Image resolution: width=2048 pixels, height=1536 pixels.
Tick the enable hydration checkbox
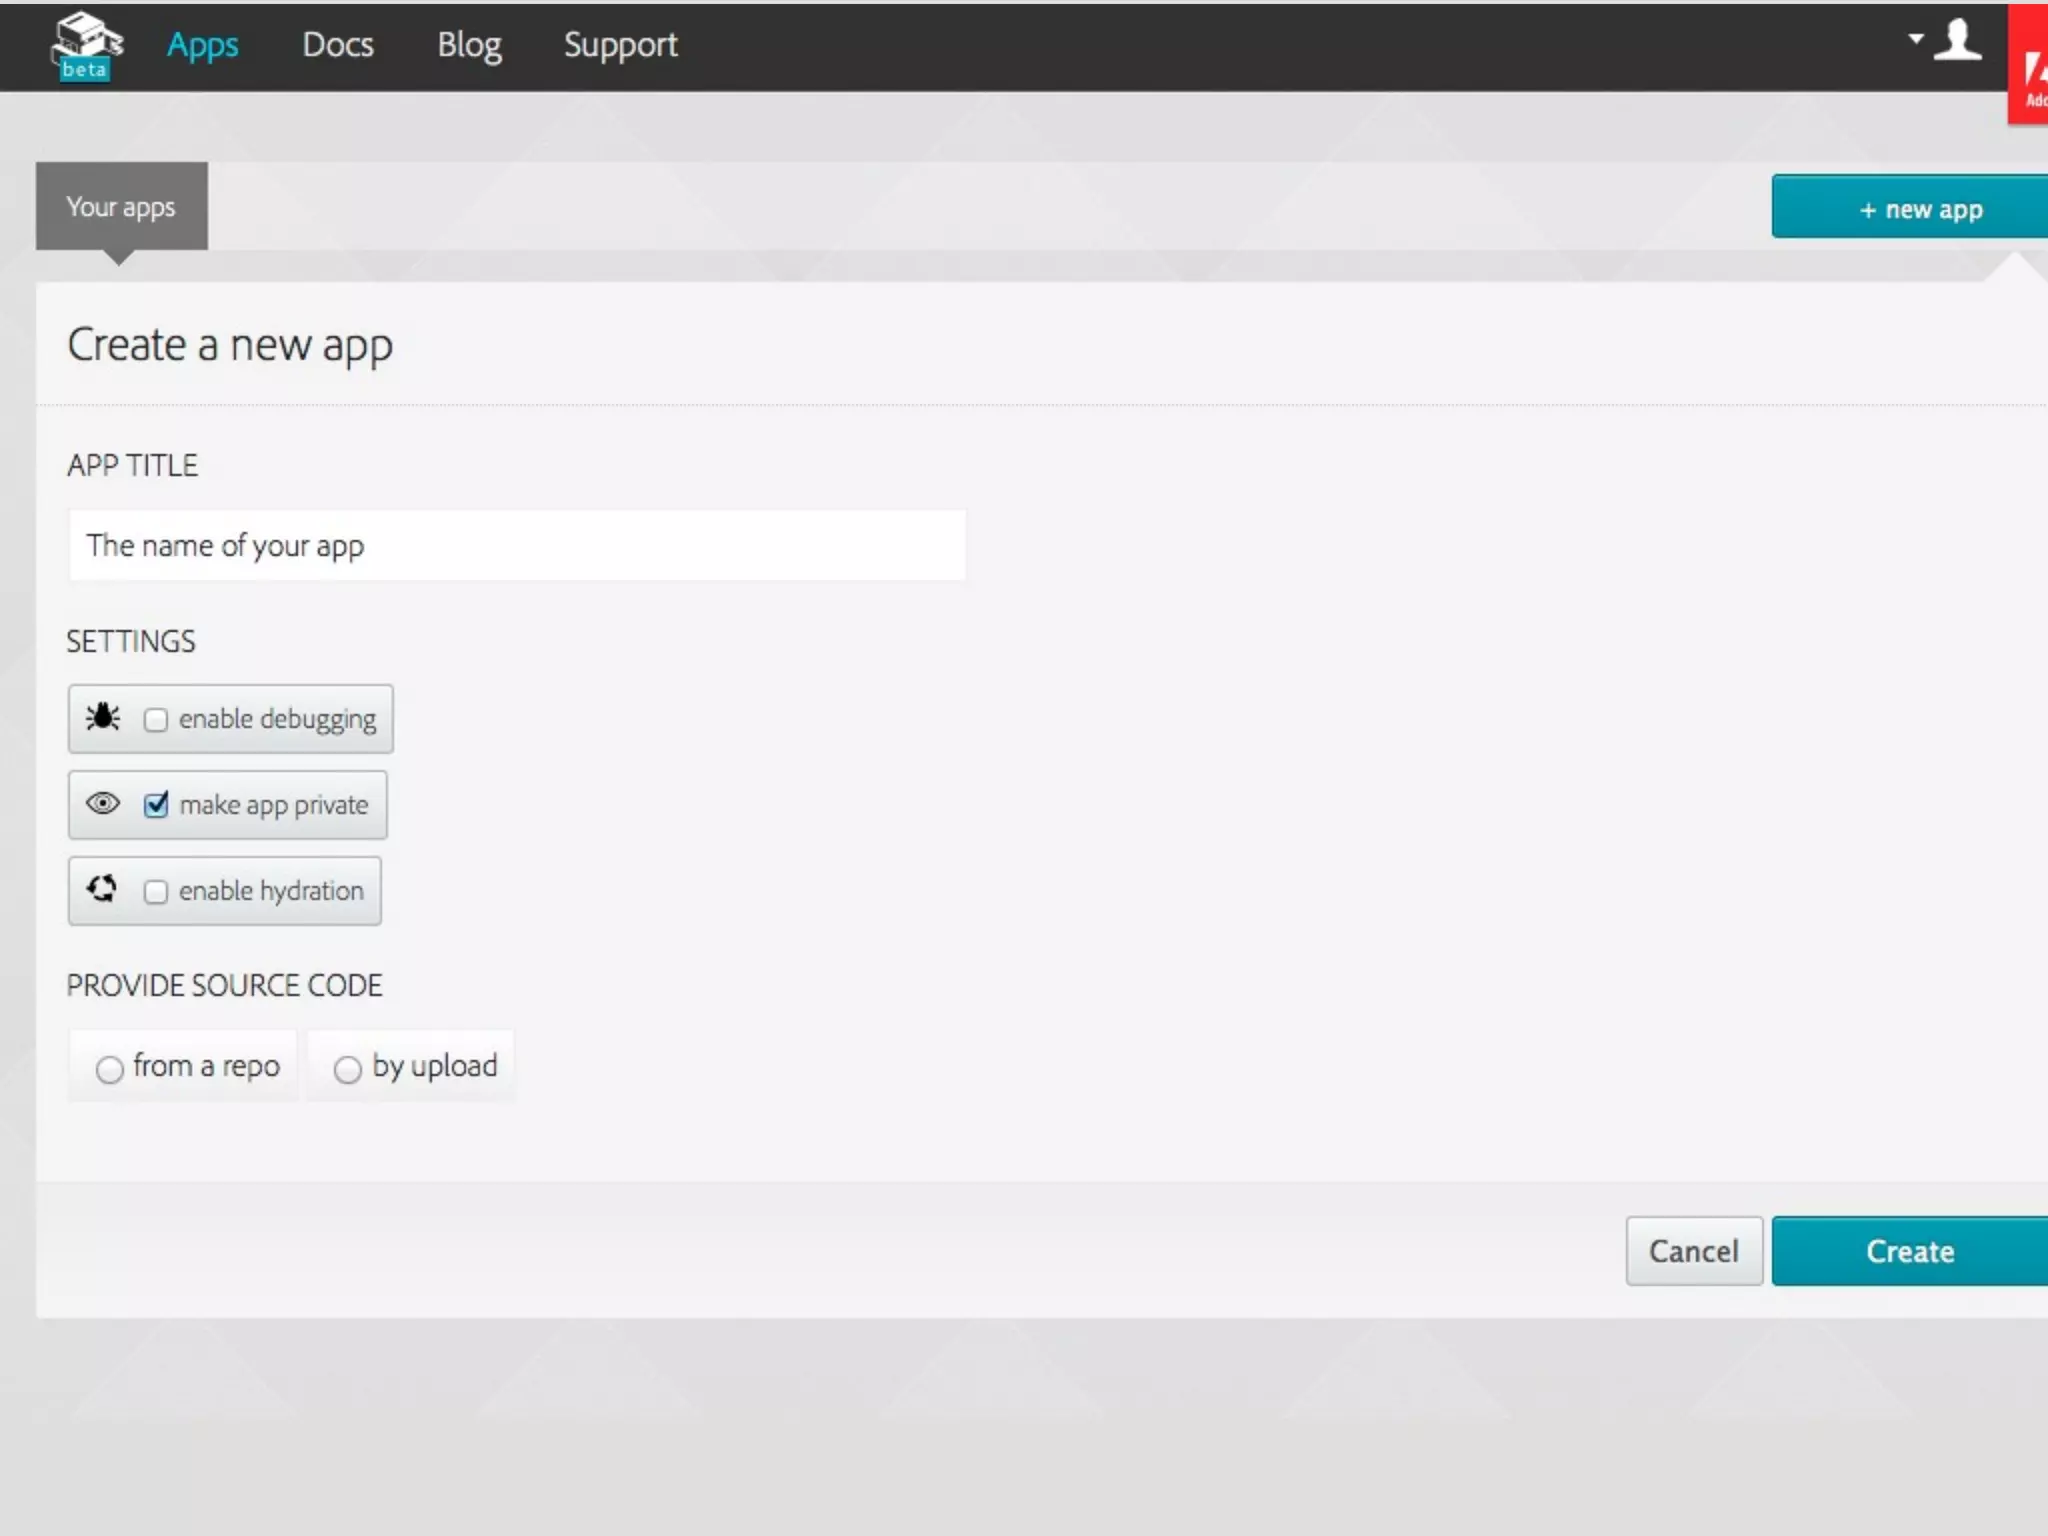[x=156, y=892]
